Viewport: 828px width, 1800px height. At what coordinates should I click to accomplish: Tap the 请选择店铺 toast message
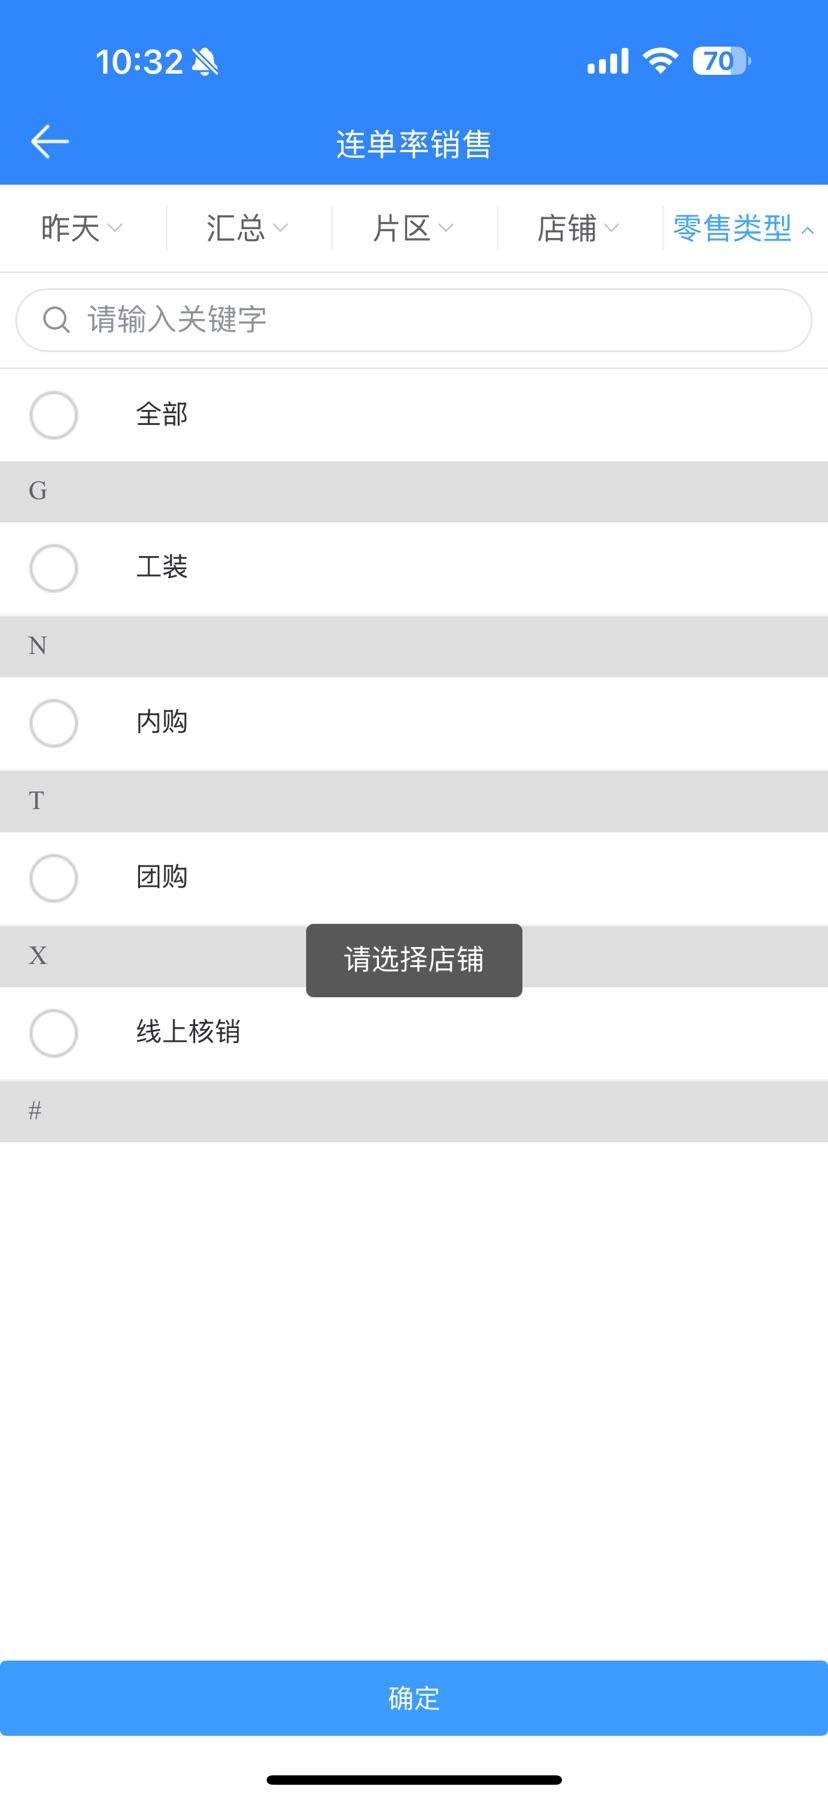click(x=414, y=960)
